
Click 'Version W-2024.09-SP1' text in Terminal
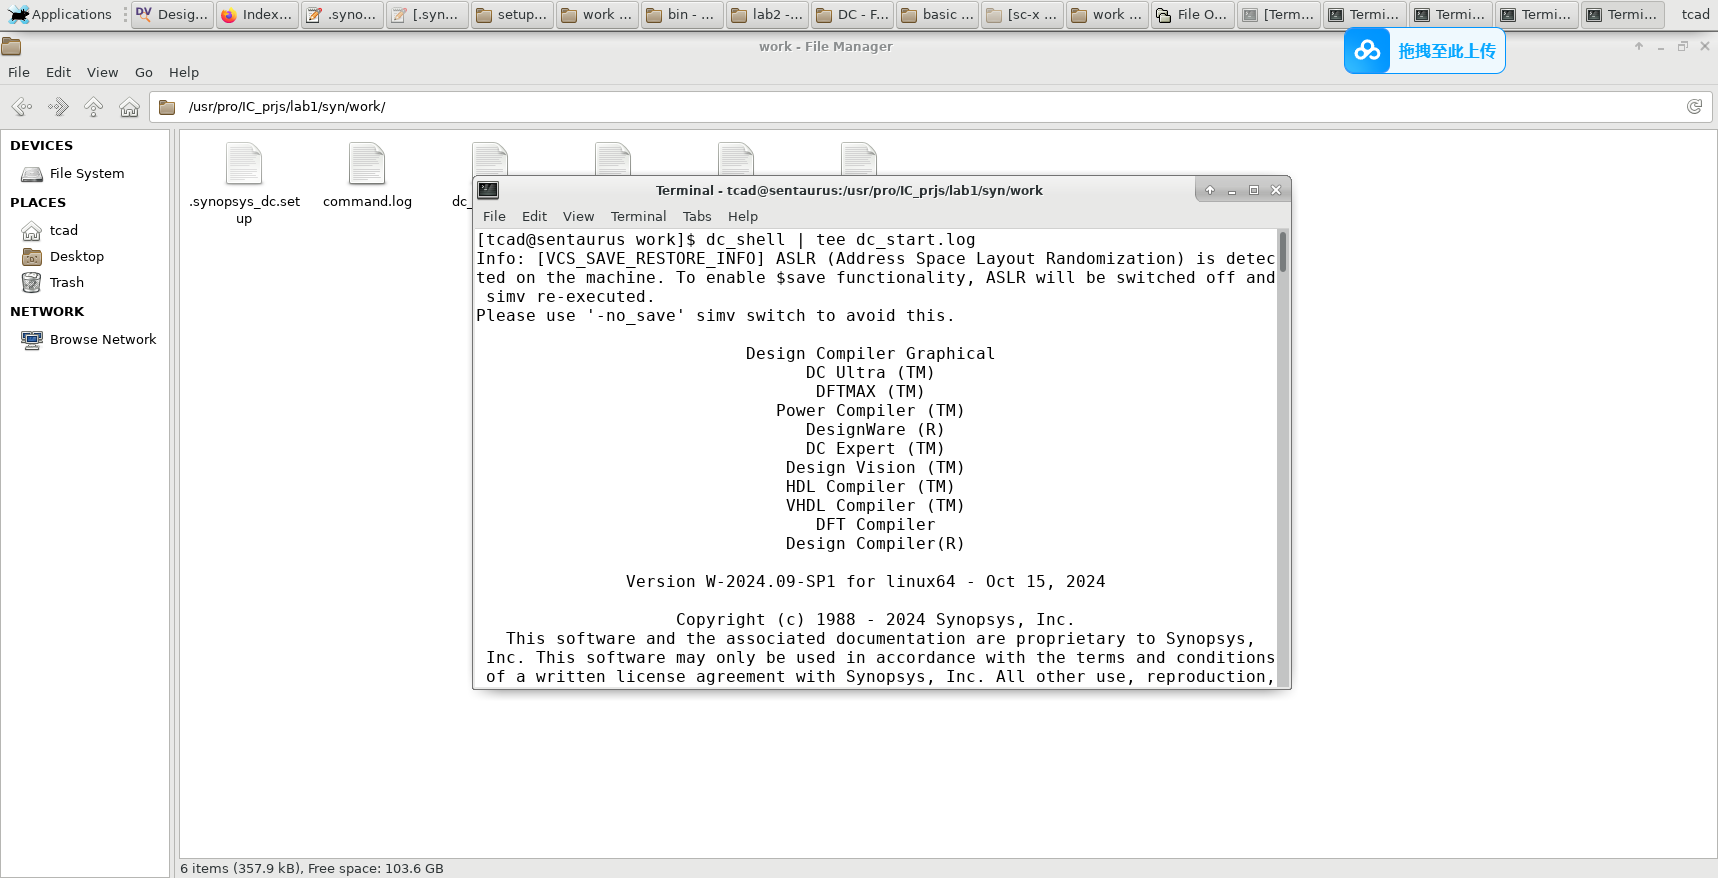730,582
